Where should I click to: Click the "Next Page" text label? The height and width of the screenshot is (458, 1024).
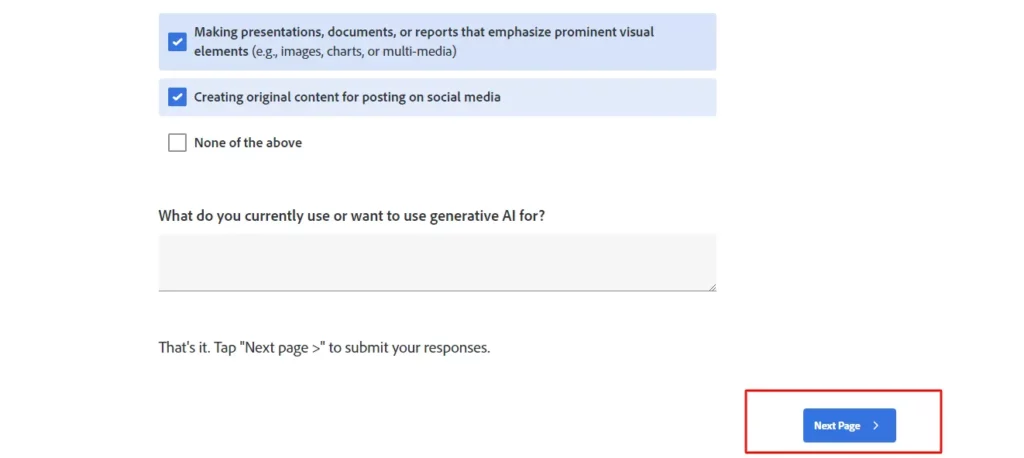click(x=837, y=426)
